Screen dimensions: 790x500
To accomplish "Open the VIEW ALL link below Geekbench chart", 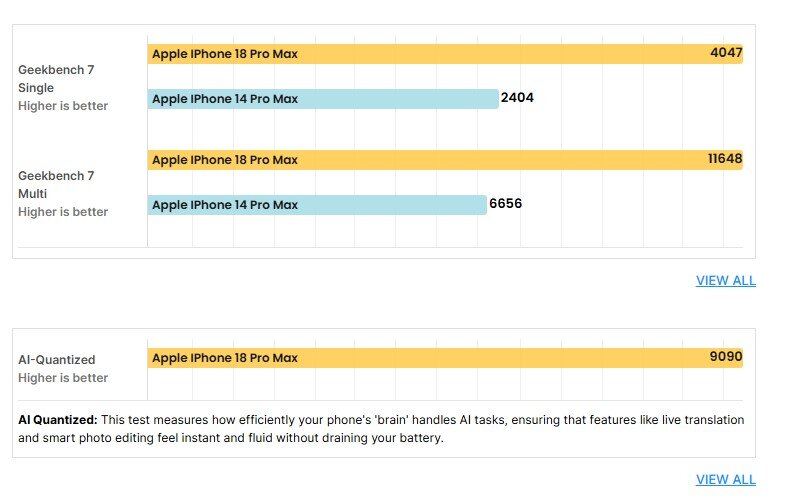I will pyautogui.click(x=726, y=281).
